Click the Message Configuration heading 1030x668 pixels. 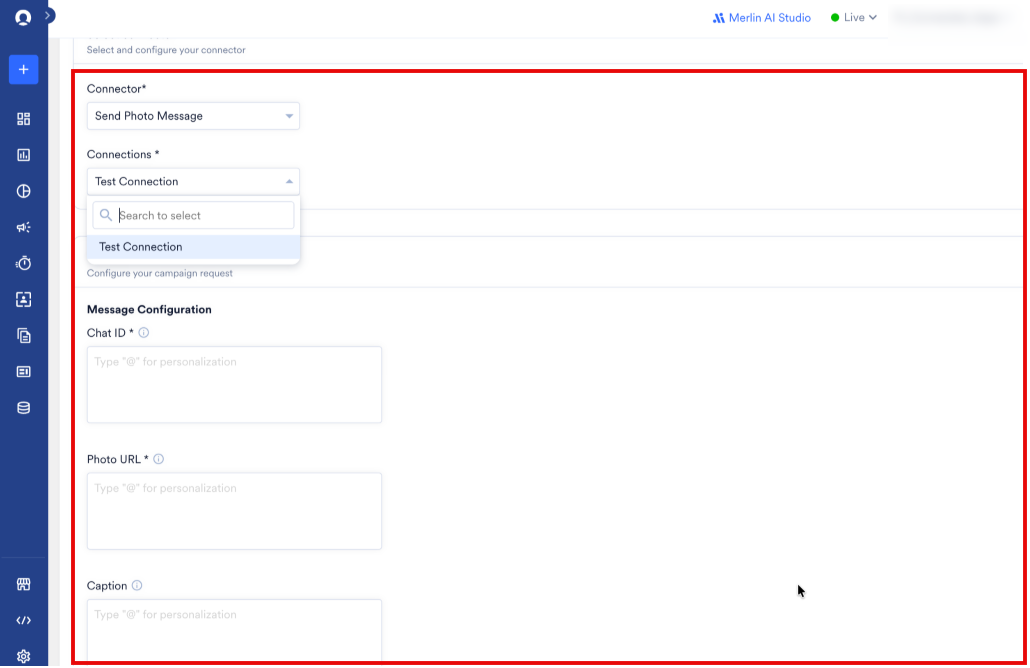149,309
